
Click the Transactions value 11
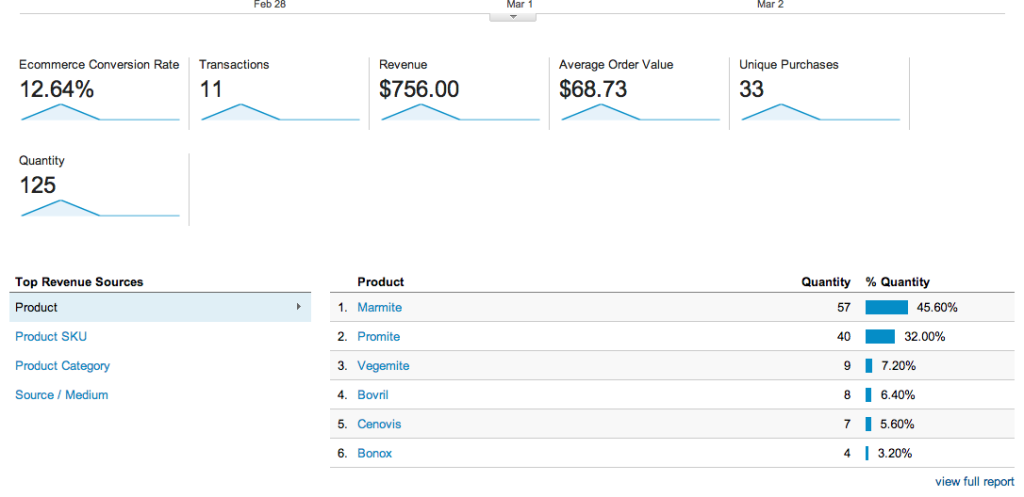coord(211,89)
